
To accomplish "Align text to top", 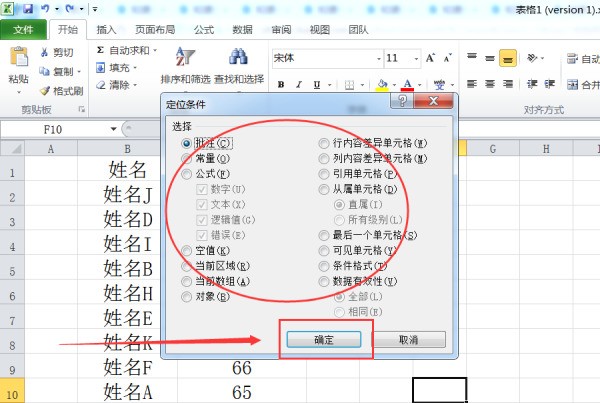I will click(x=472, y=58).
